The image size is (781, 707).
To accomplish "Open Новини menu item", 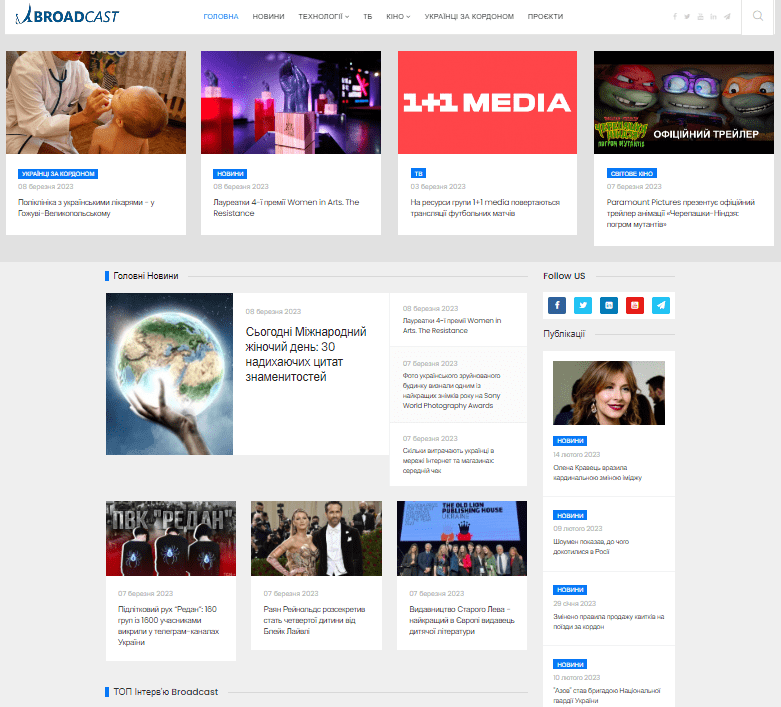I will click(x=268, y=16).
